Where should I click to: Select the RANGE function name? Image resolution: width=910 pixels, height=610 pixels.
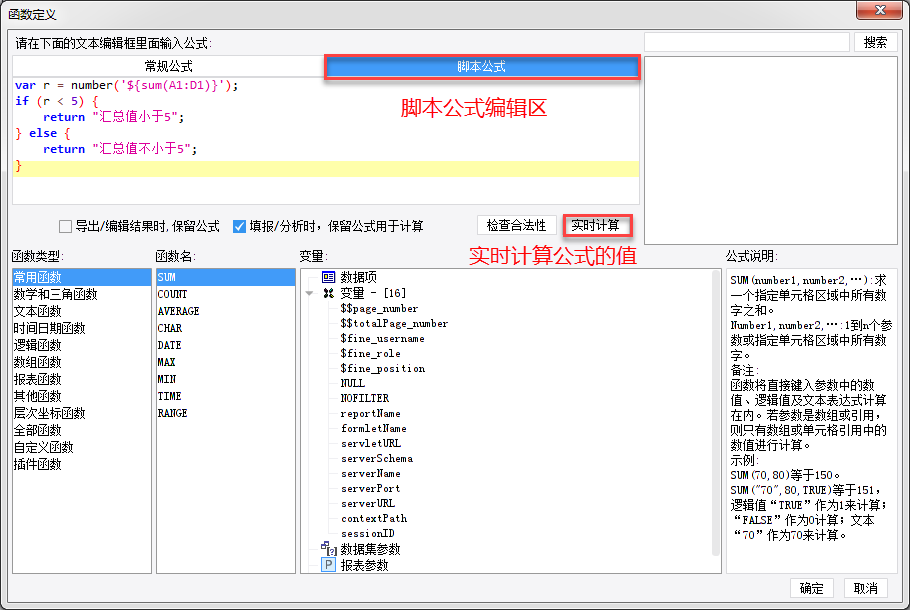[226, 413]
